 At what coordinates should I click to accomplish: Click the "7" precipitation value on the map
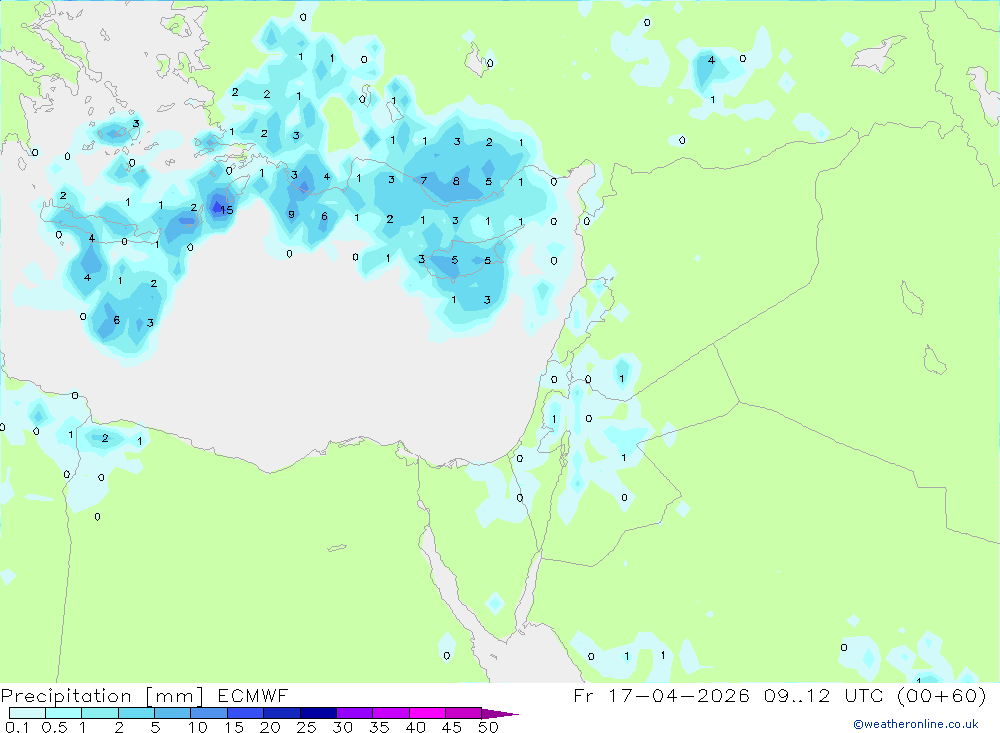pyautogui.click(x=423, y=181)
